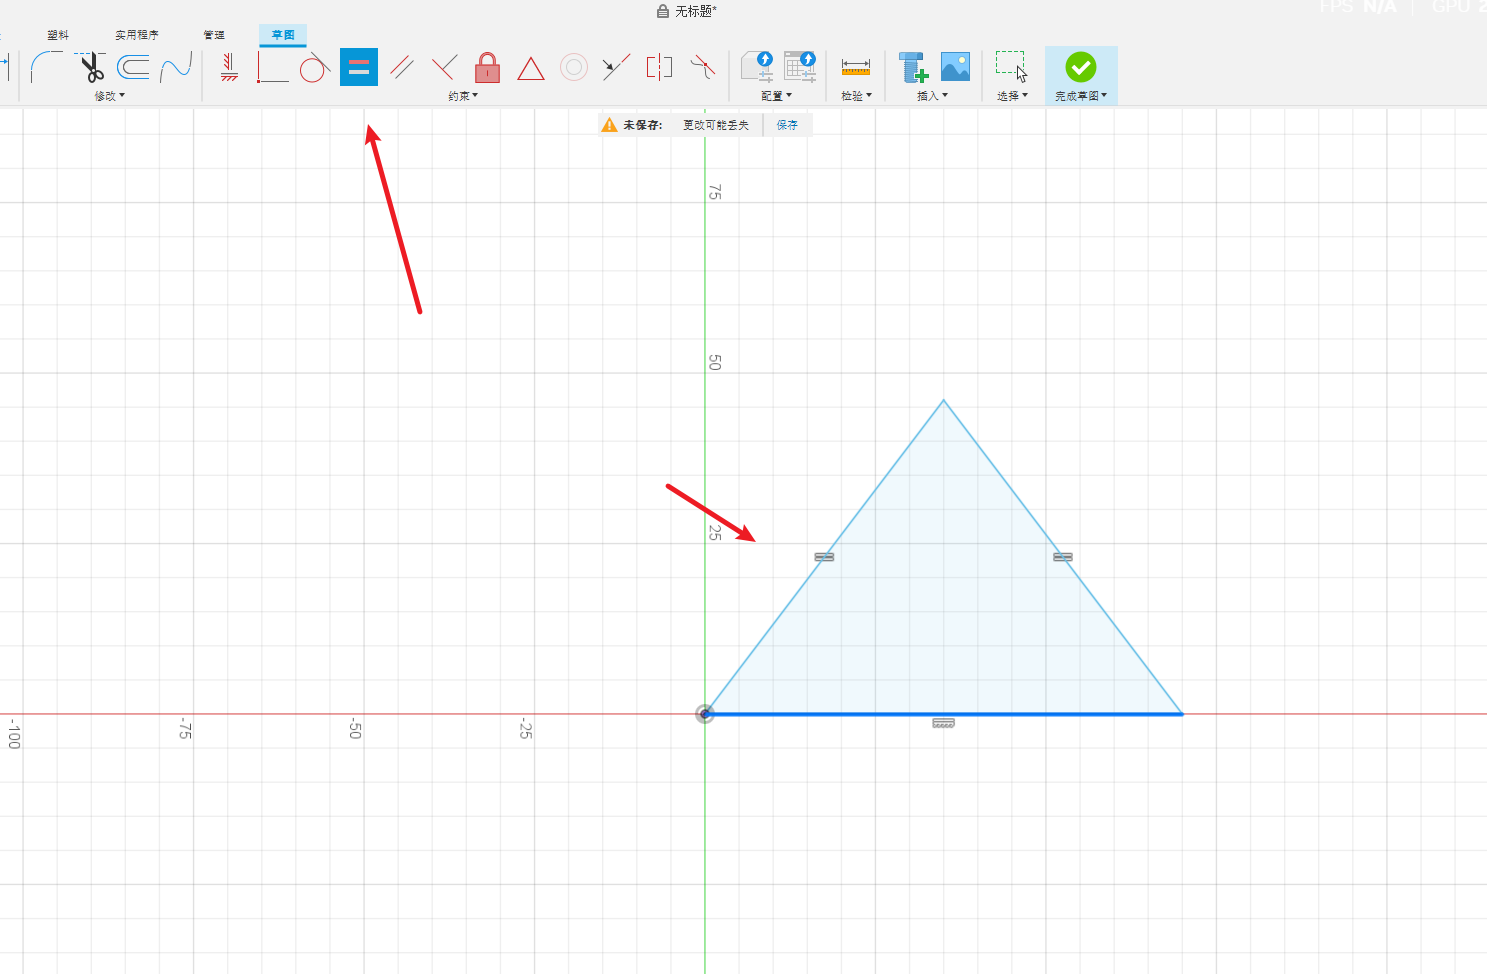Toggle the Concentric constraint tool
This screenshot has width=1487, height=974.
click(573, 67)
